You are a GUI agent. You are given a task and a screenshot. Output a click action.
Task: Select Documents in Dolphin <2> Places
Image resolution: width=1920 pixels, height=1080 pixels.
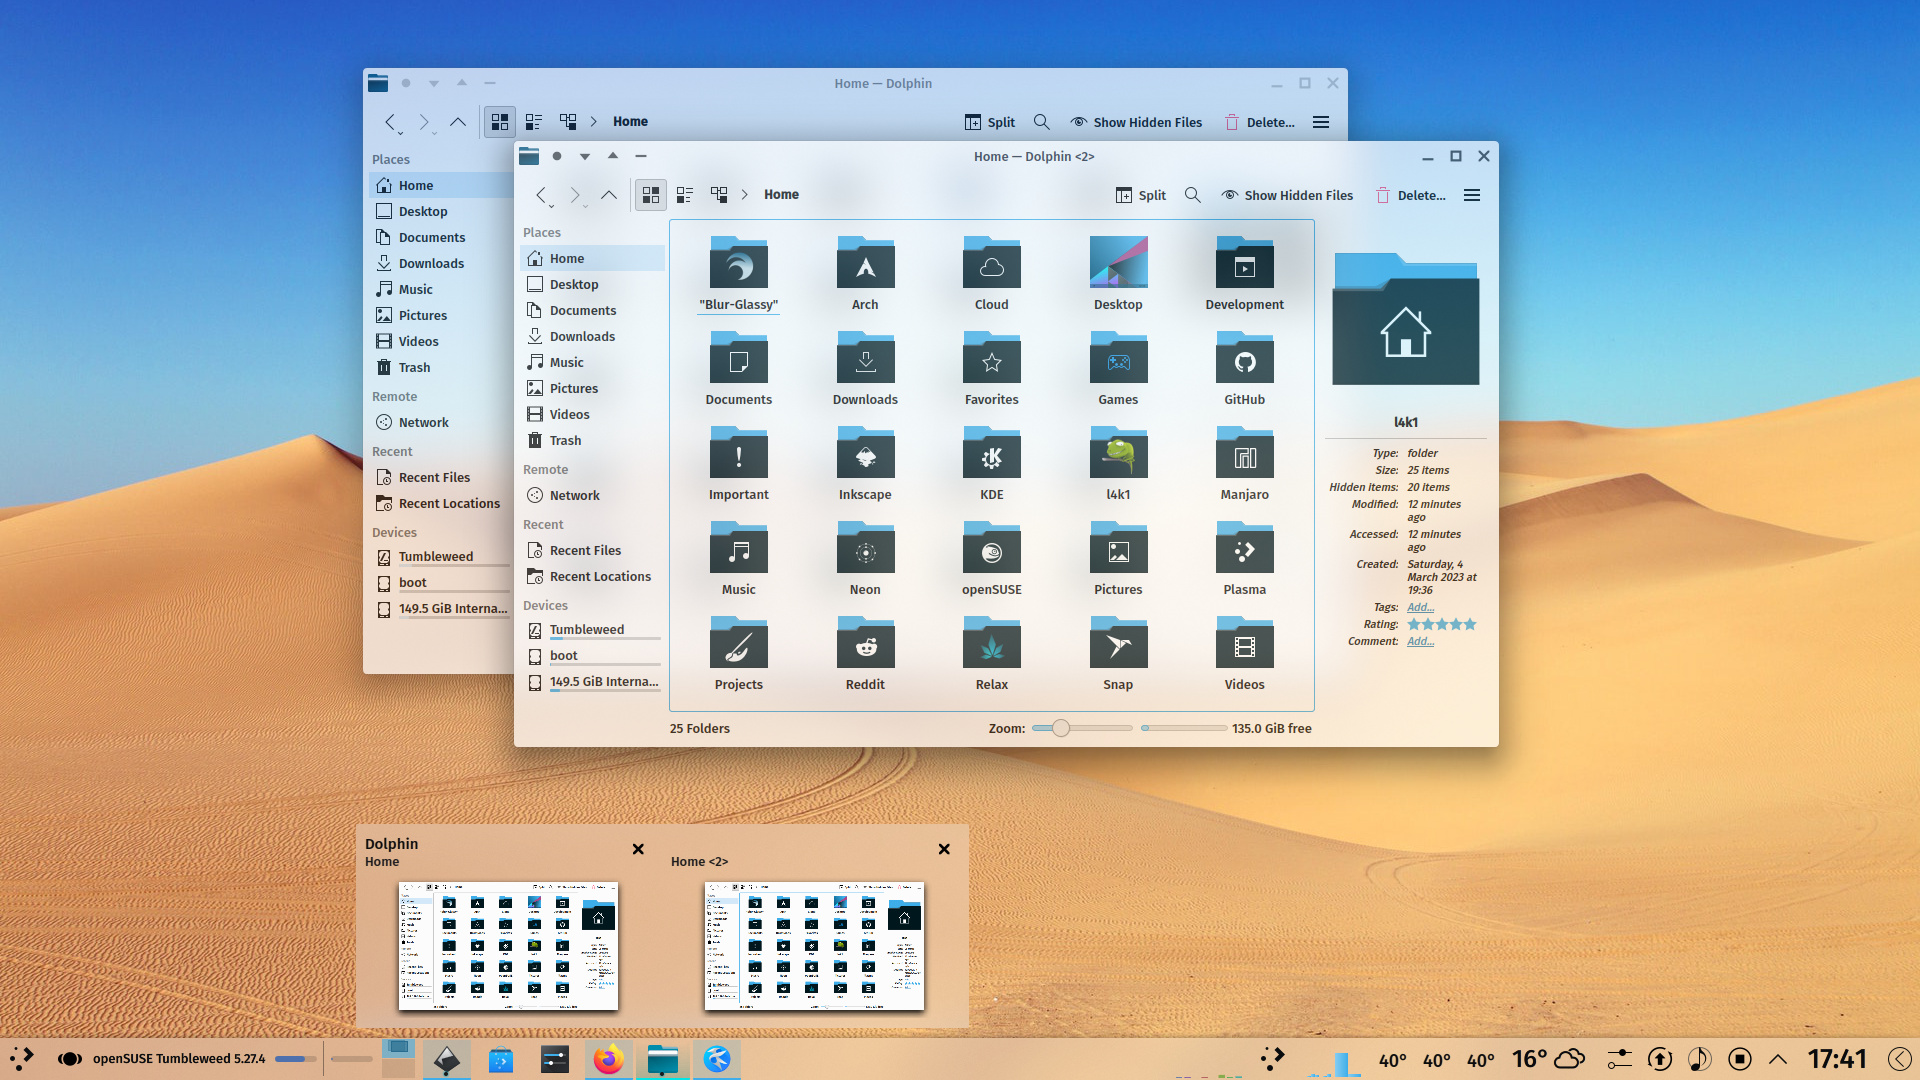pyautogui.click(x=592, y=310)
